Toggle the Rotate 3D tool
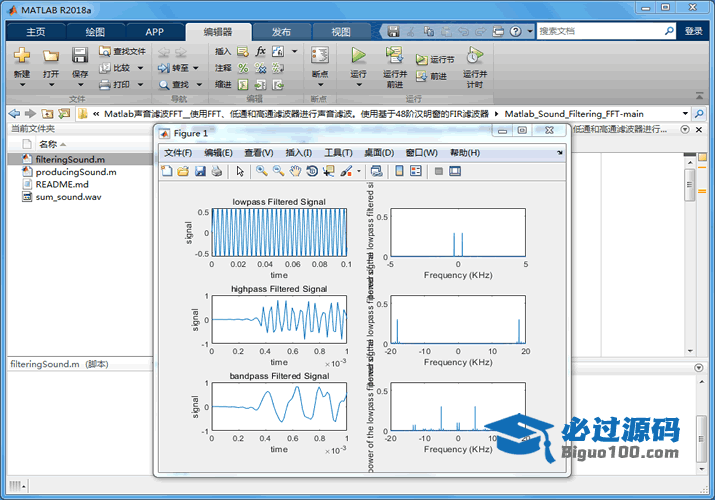 click(x=312, y=171)
